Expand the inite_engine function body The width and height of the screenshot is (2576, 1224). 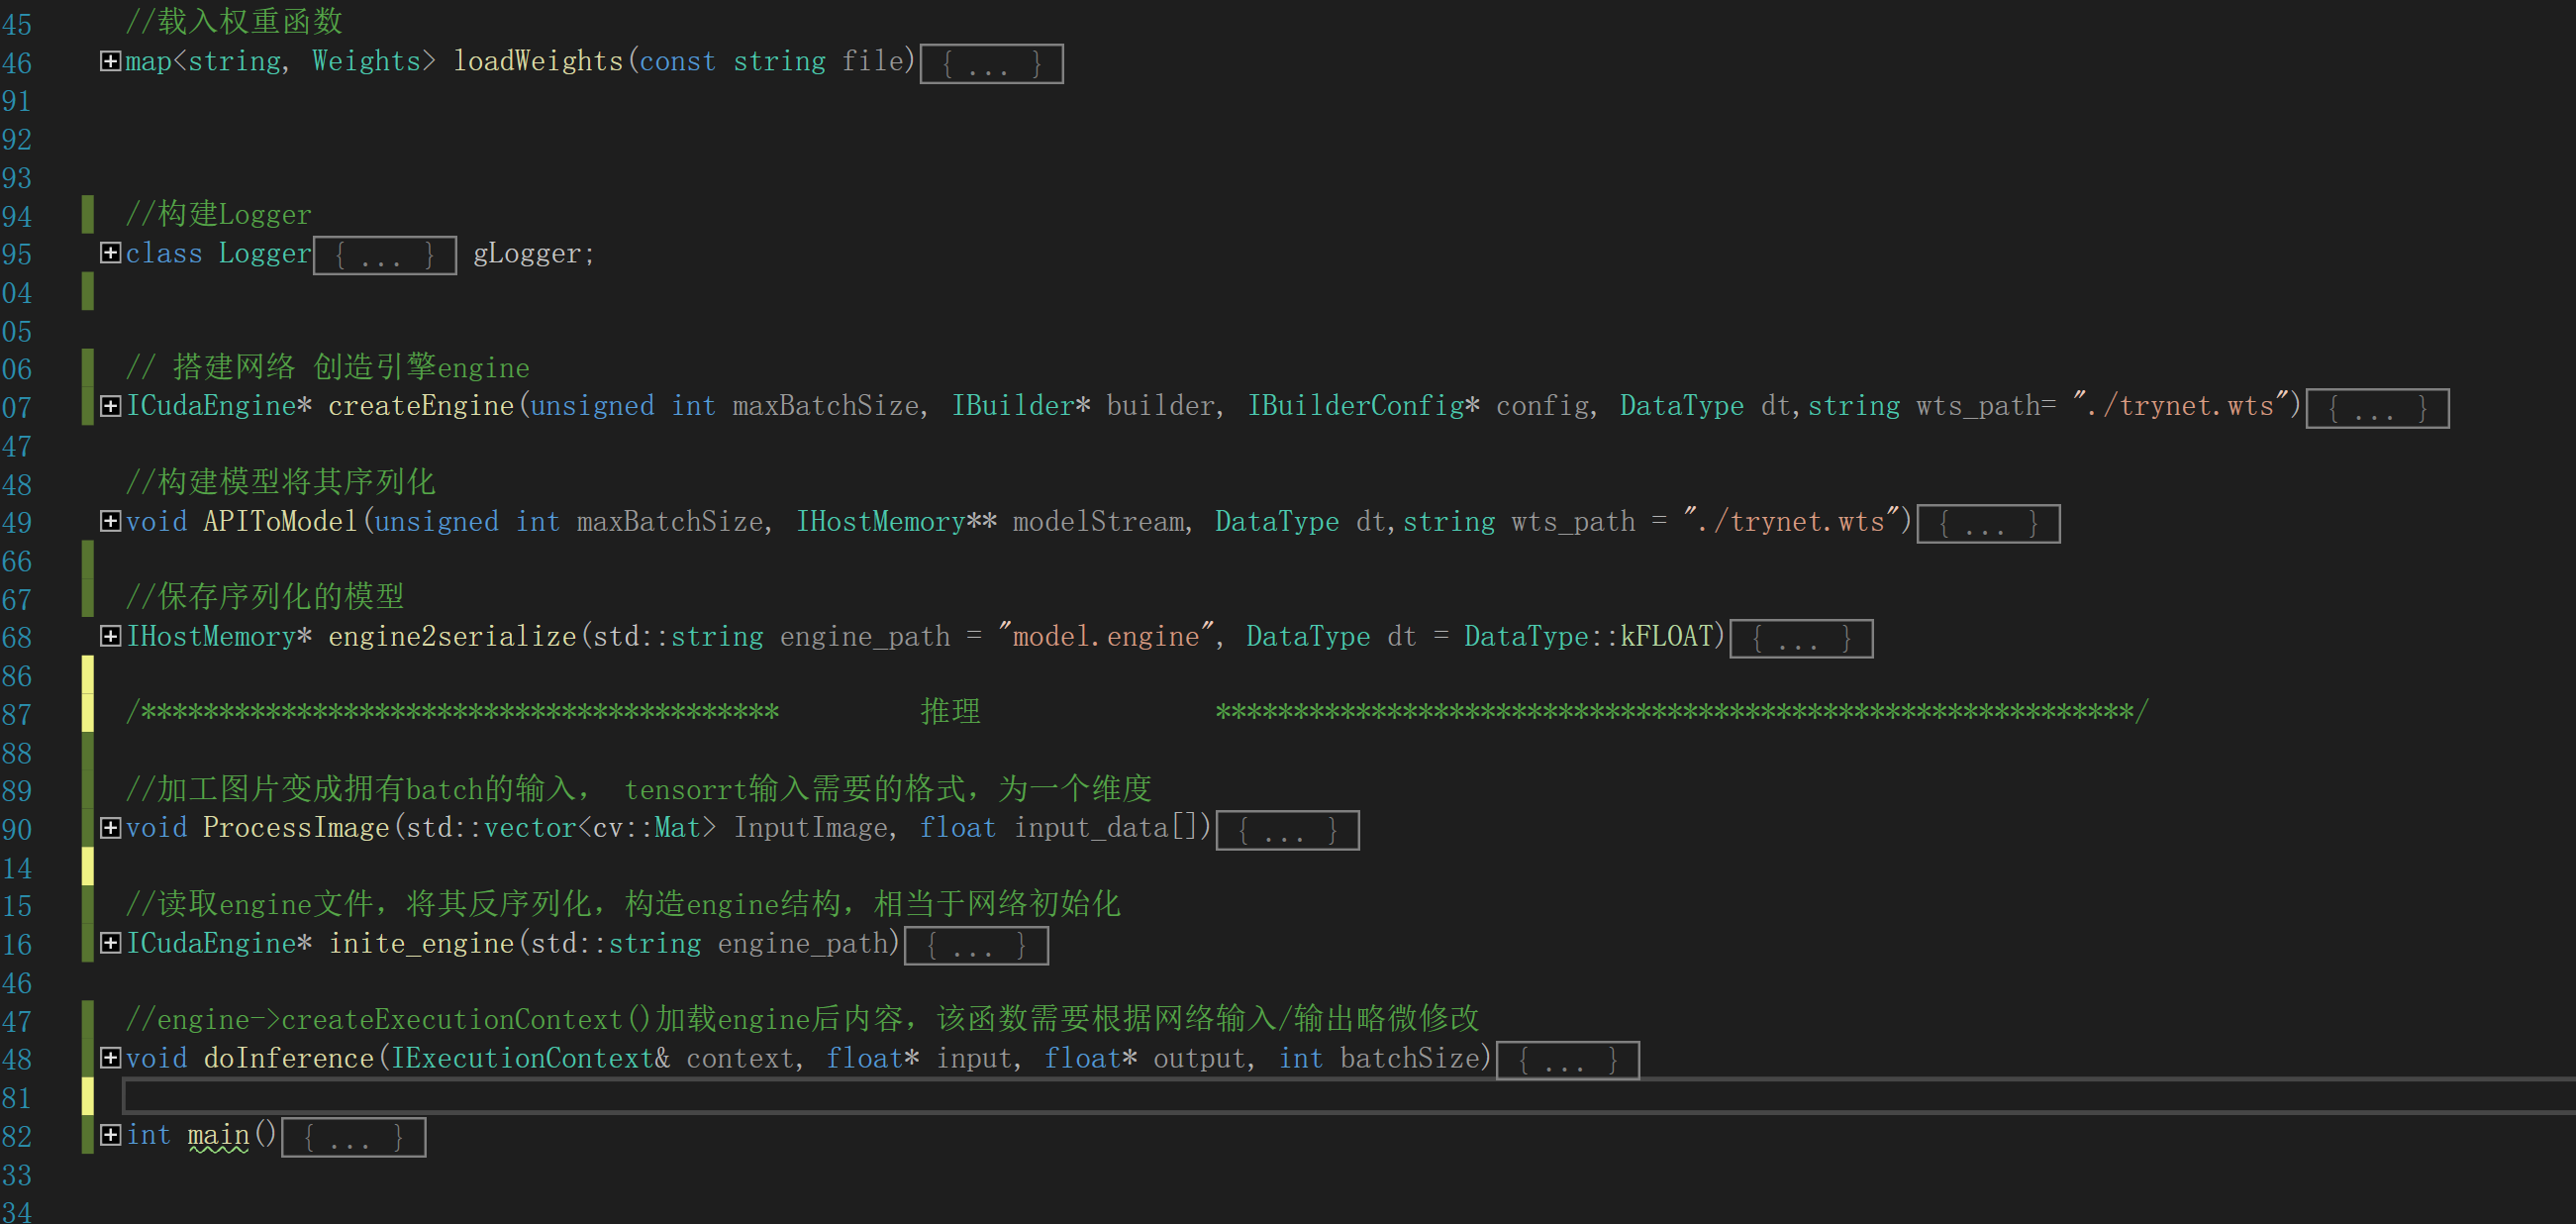[x=111, y=943]
